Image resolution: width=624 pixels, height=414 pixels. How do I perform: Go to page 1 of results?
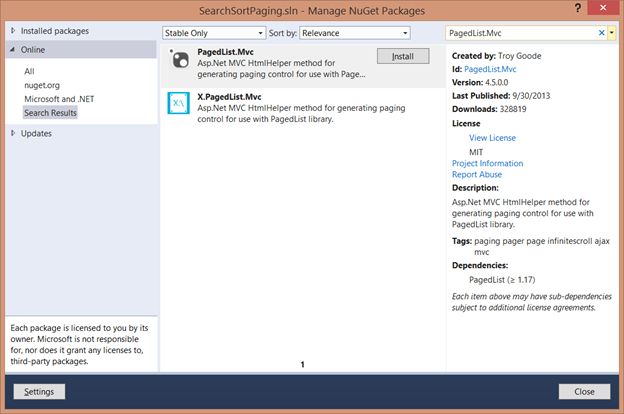(x=302, y=364)
